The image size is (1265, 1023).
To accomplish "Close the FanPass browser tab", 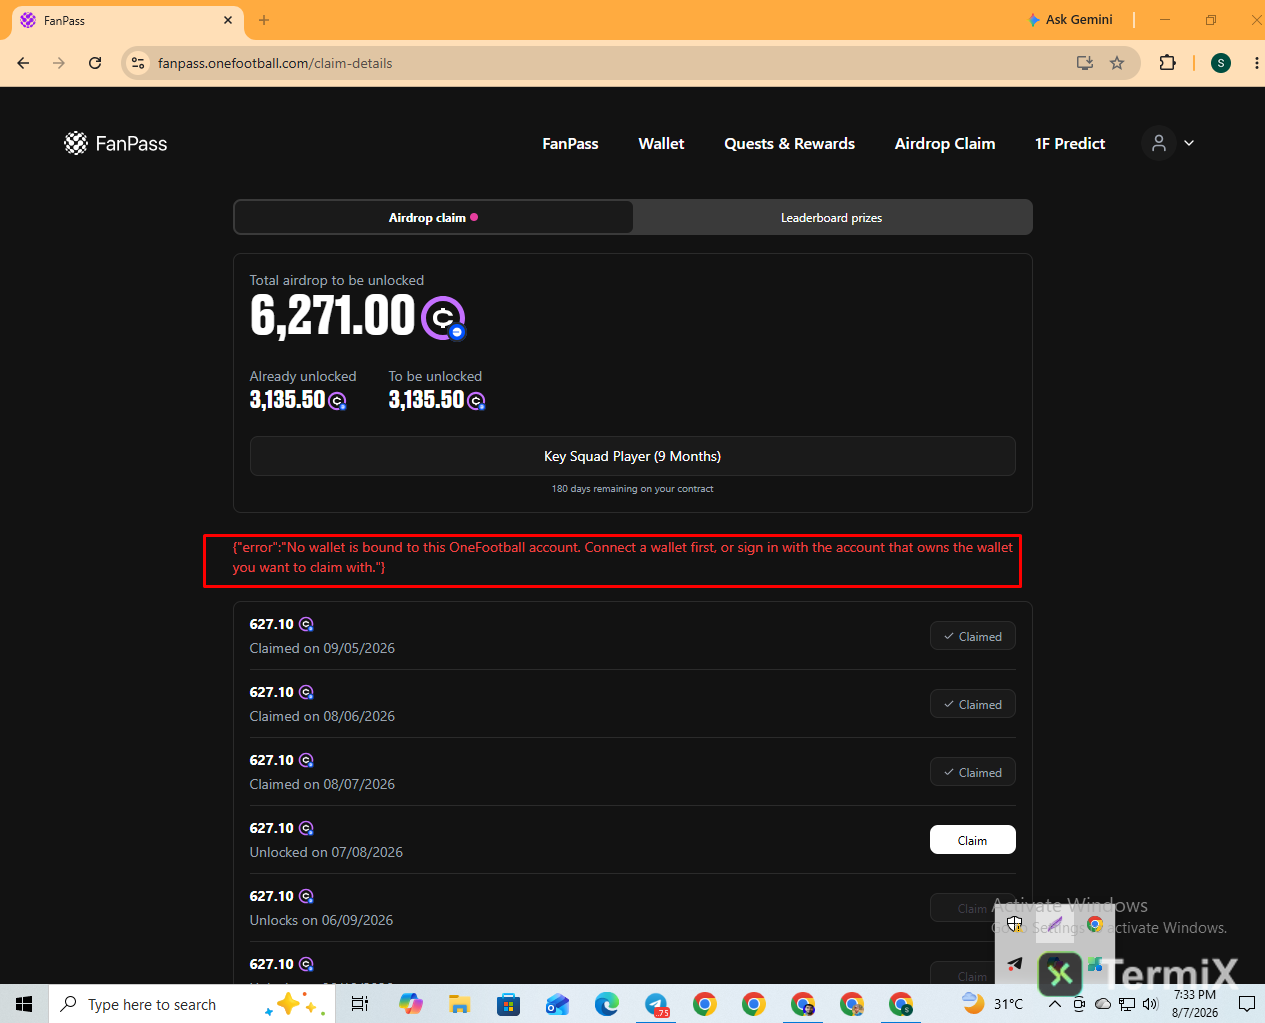I will [x=228, y=20].
